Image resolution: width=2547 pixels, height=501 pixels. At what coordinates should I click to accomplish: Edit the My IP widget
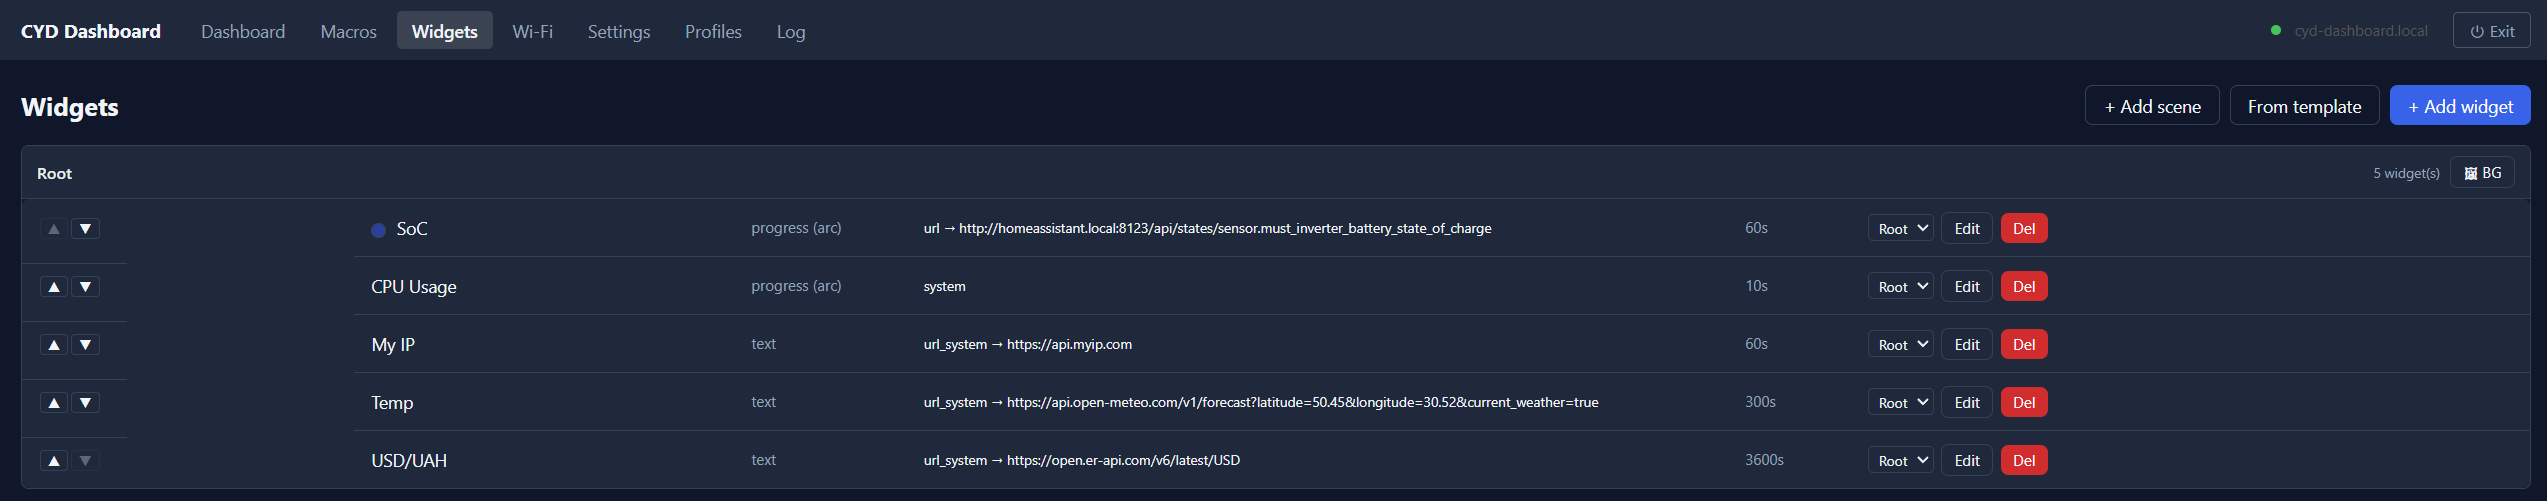[1967, 345]
